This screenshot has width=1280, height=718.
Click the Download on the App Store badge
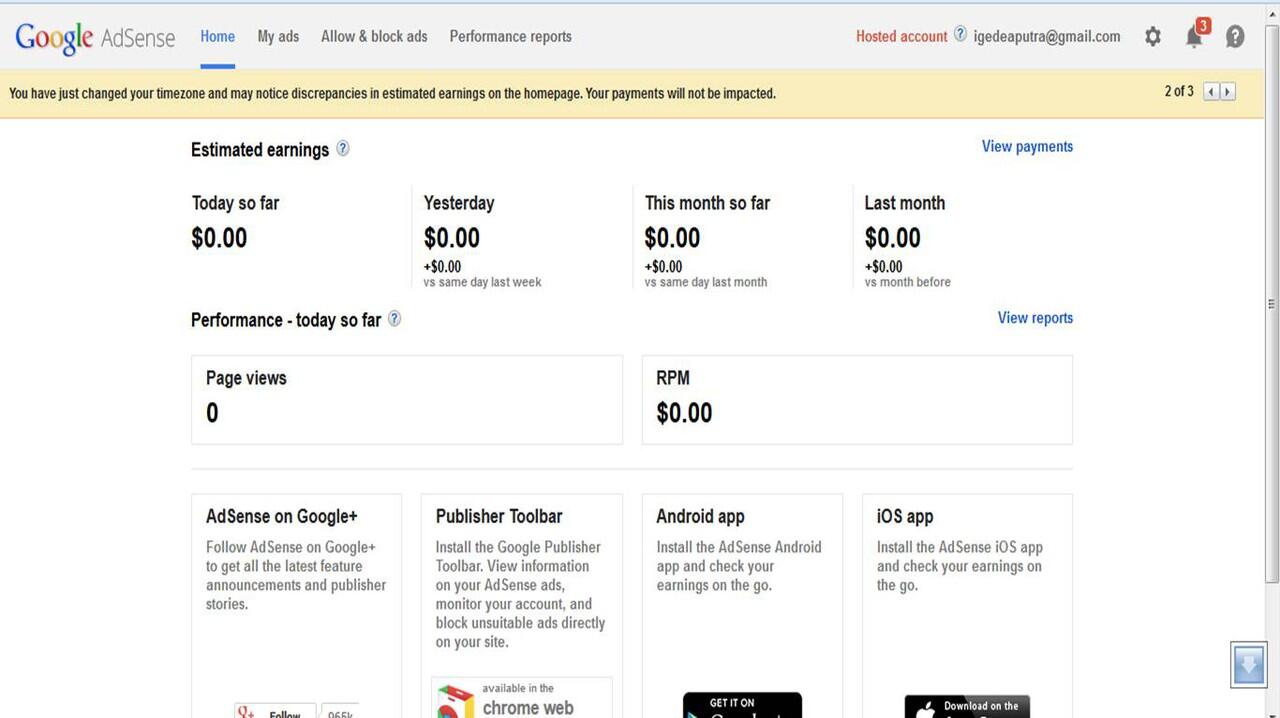tap(967, 707)
